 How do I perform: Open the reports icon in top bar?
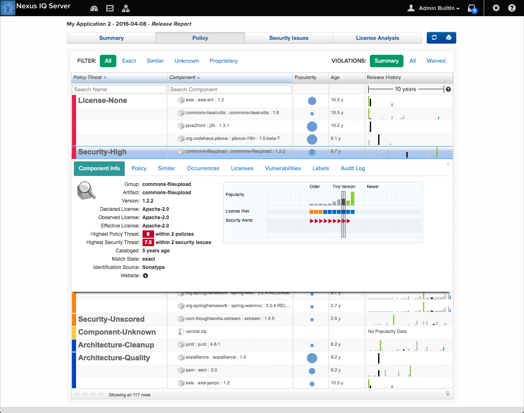[110, 9]
